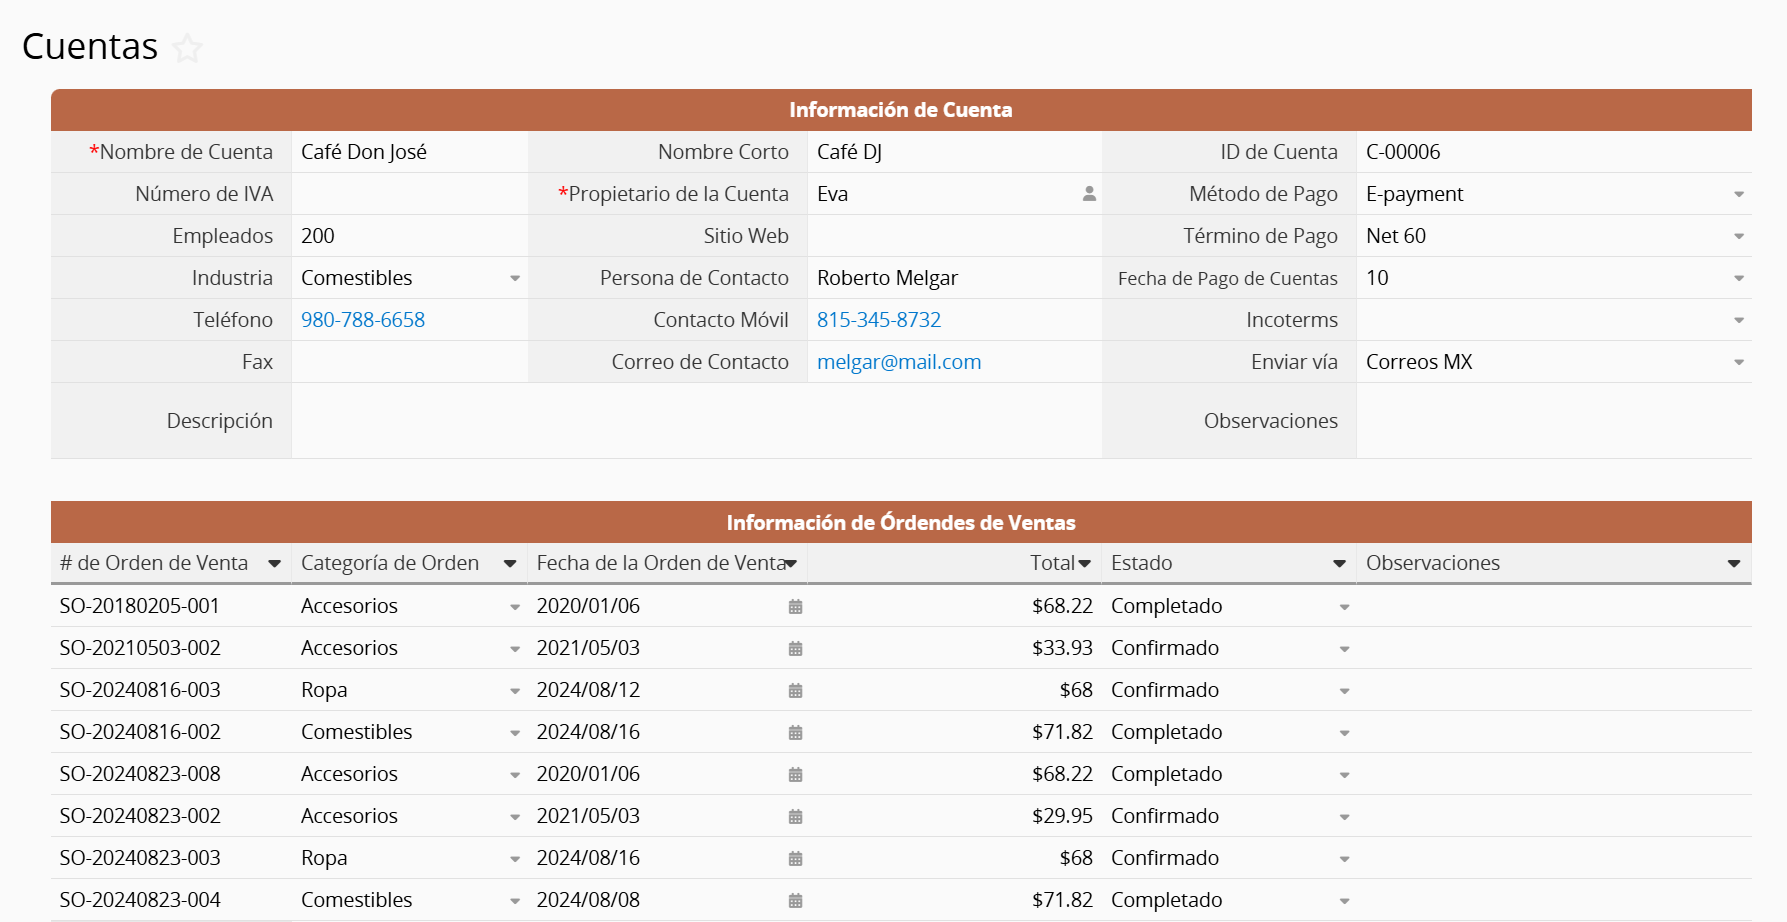Screen dimensions: 1787x922
Task: Star the Cuentas sheet as favorite
Action: coord(187,48)
